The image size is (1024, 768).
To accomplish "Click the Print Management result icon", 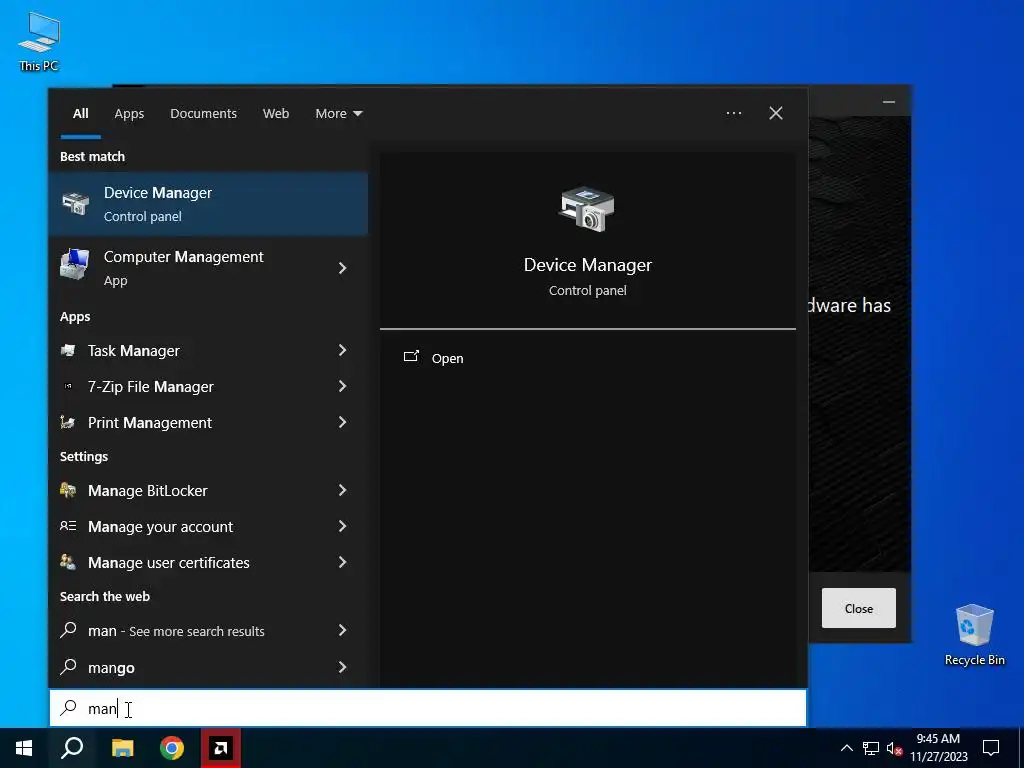I will 68,423.
